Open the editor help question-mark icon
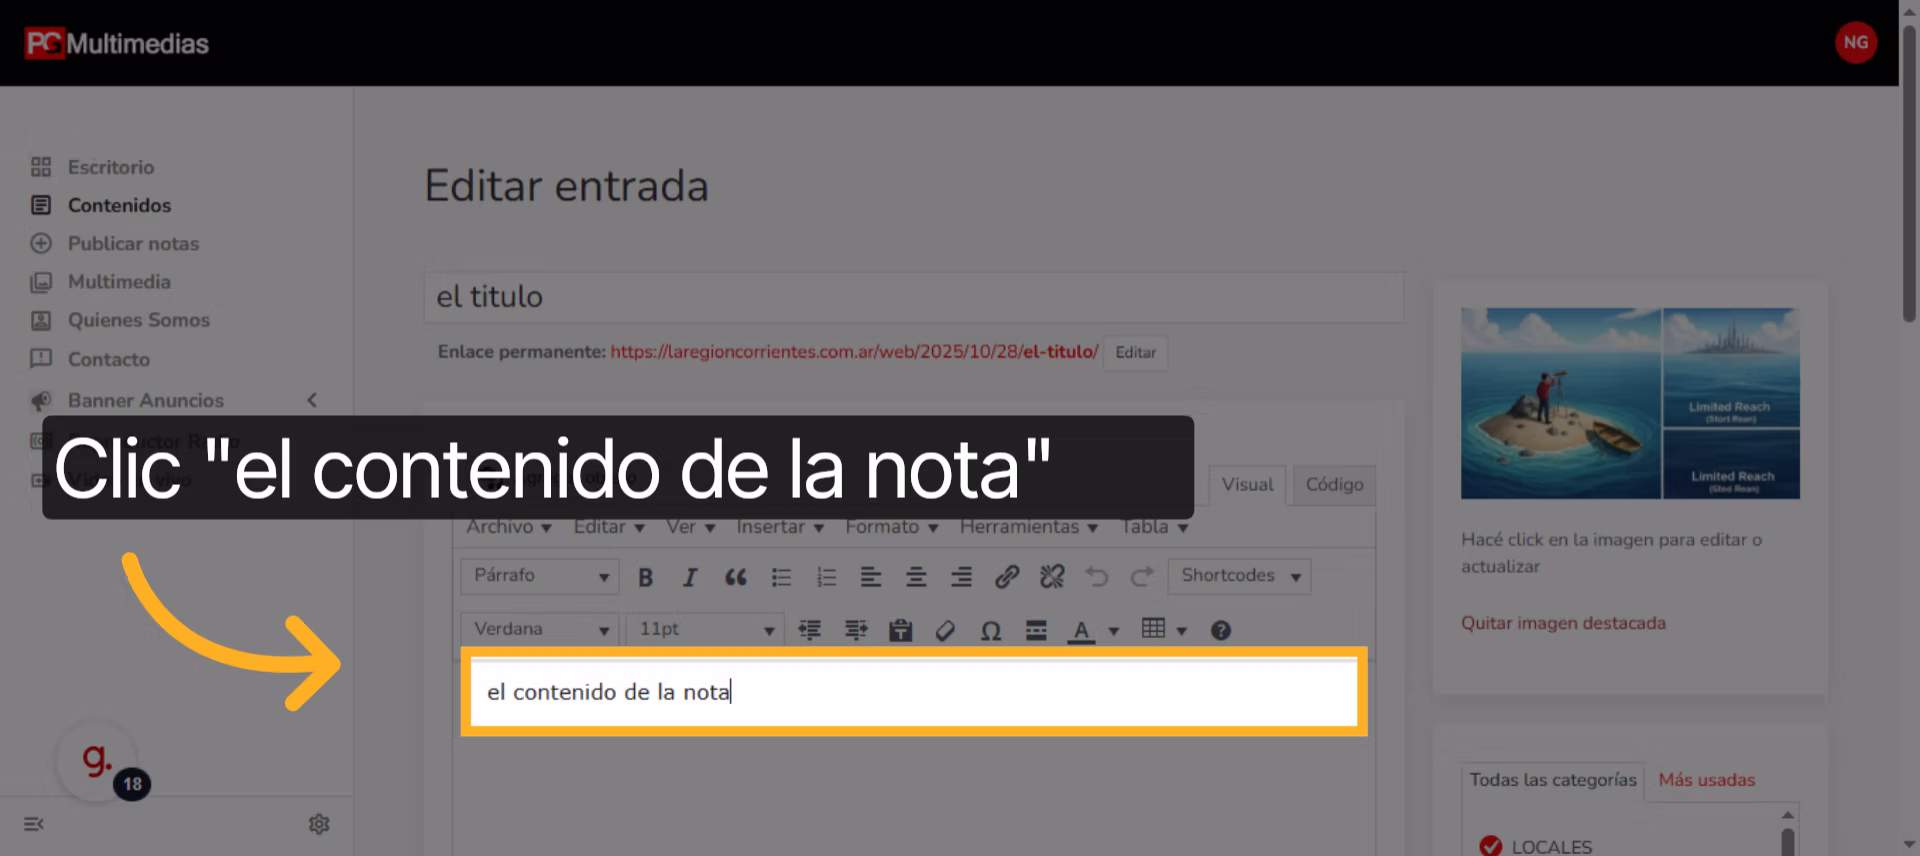This screenshot has width=1920, height=856. pos(1220,630)
